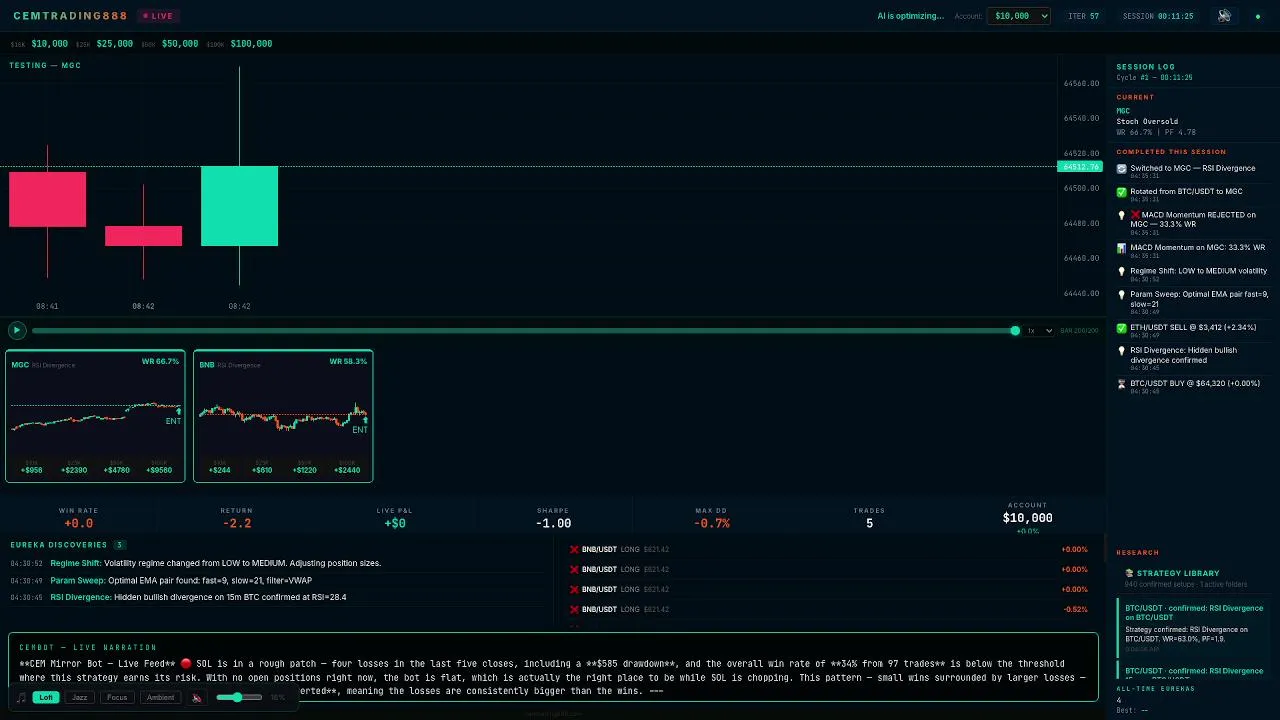Image resolution: width=1280 pixels, height=720 pixels.
Task: Click the 64512.76 current price tag
Action: tap(1080, 167)
